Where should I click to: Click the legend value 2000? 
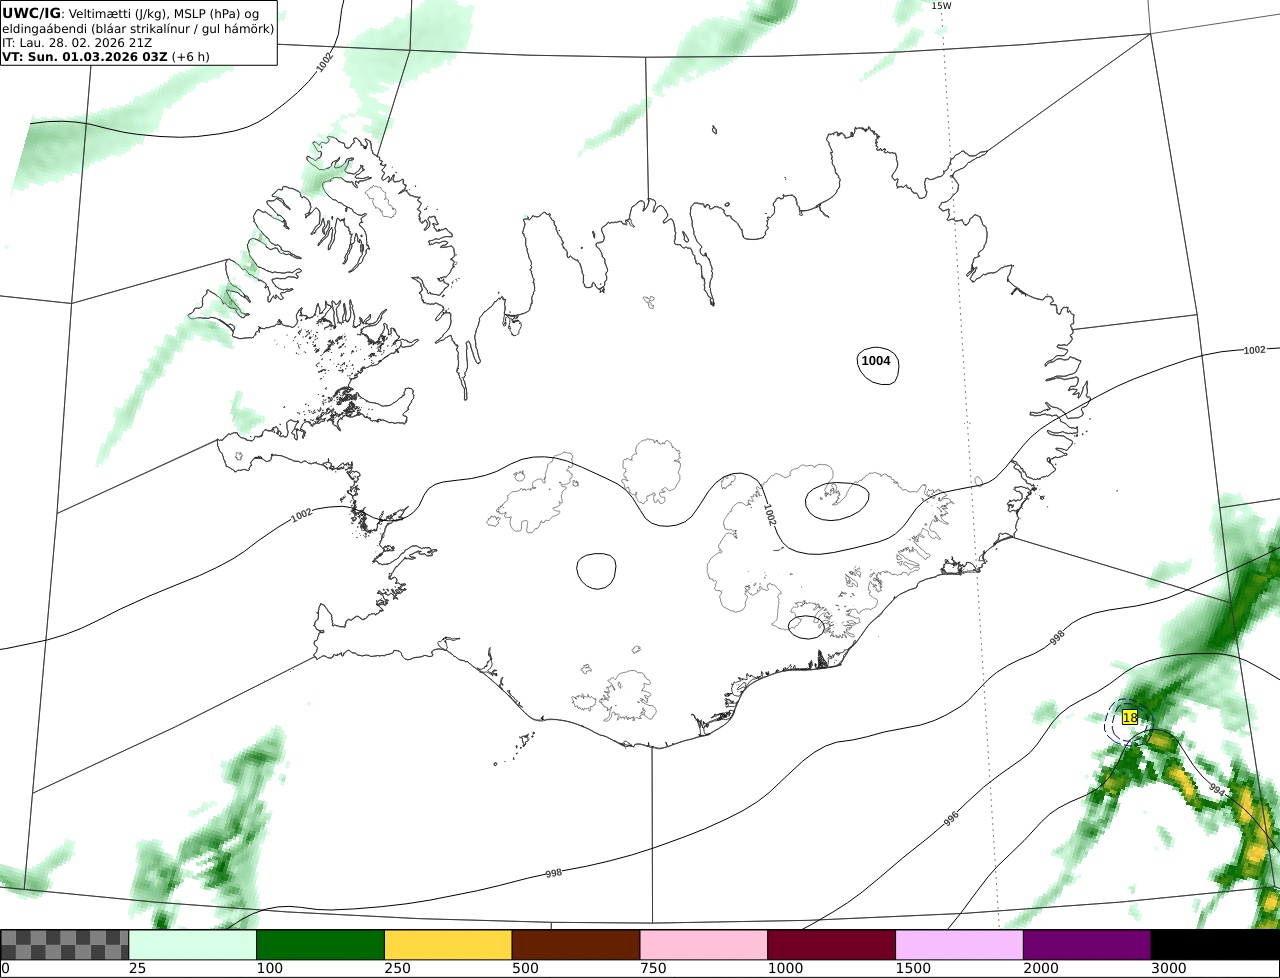1040,969
